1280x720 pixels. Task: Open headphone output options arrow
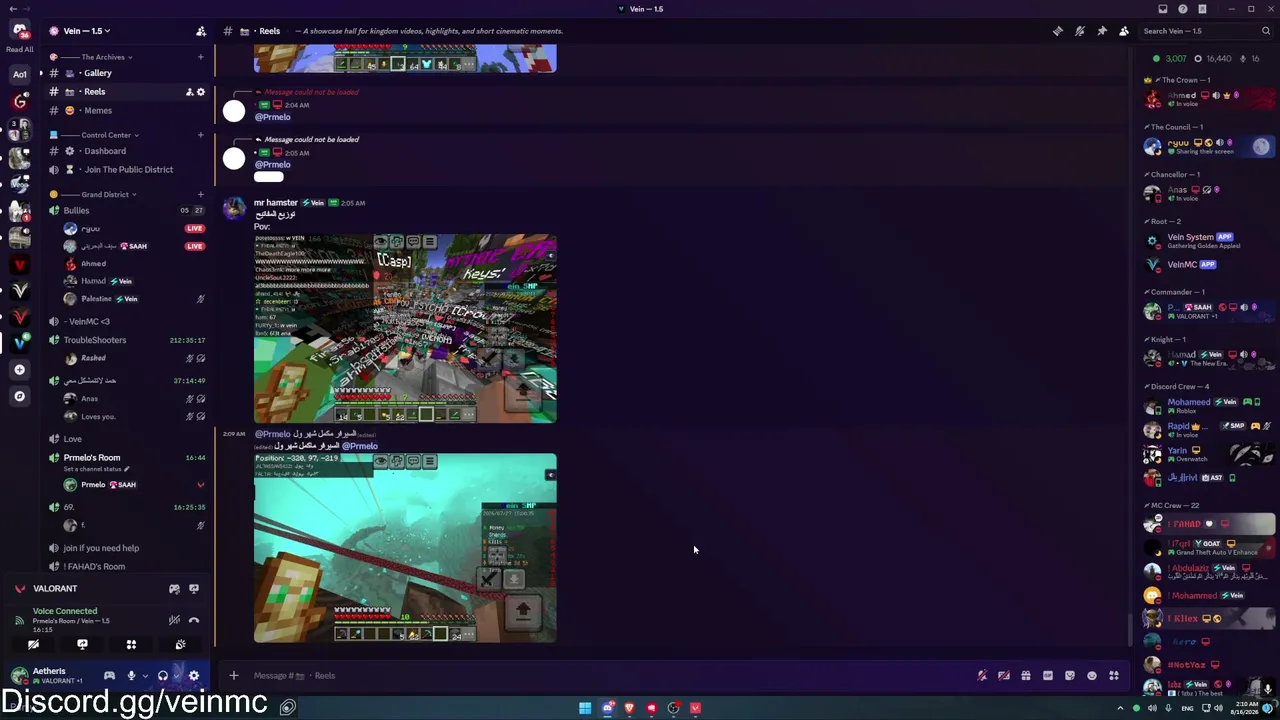tap(176, 676)
